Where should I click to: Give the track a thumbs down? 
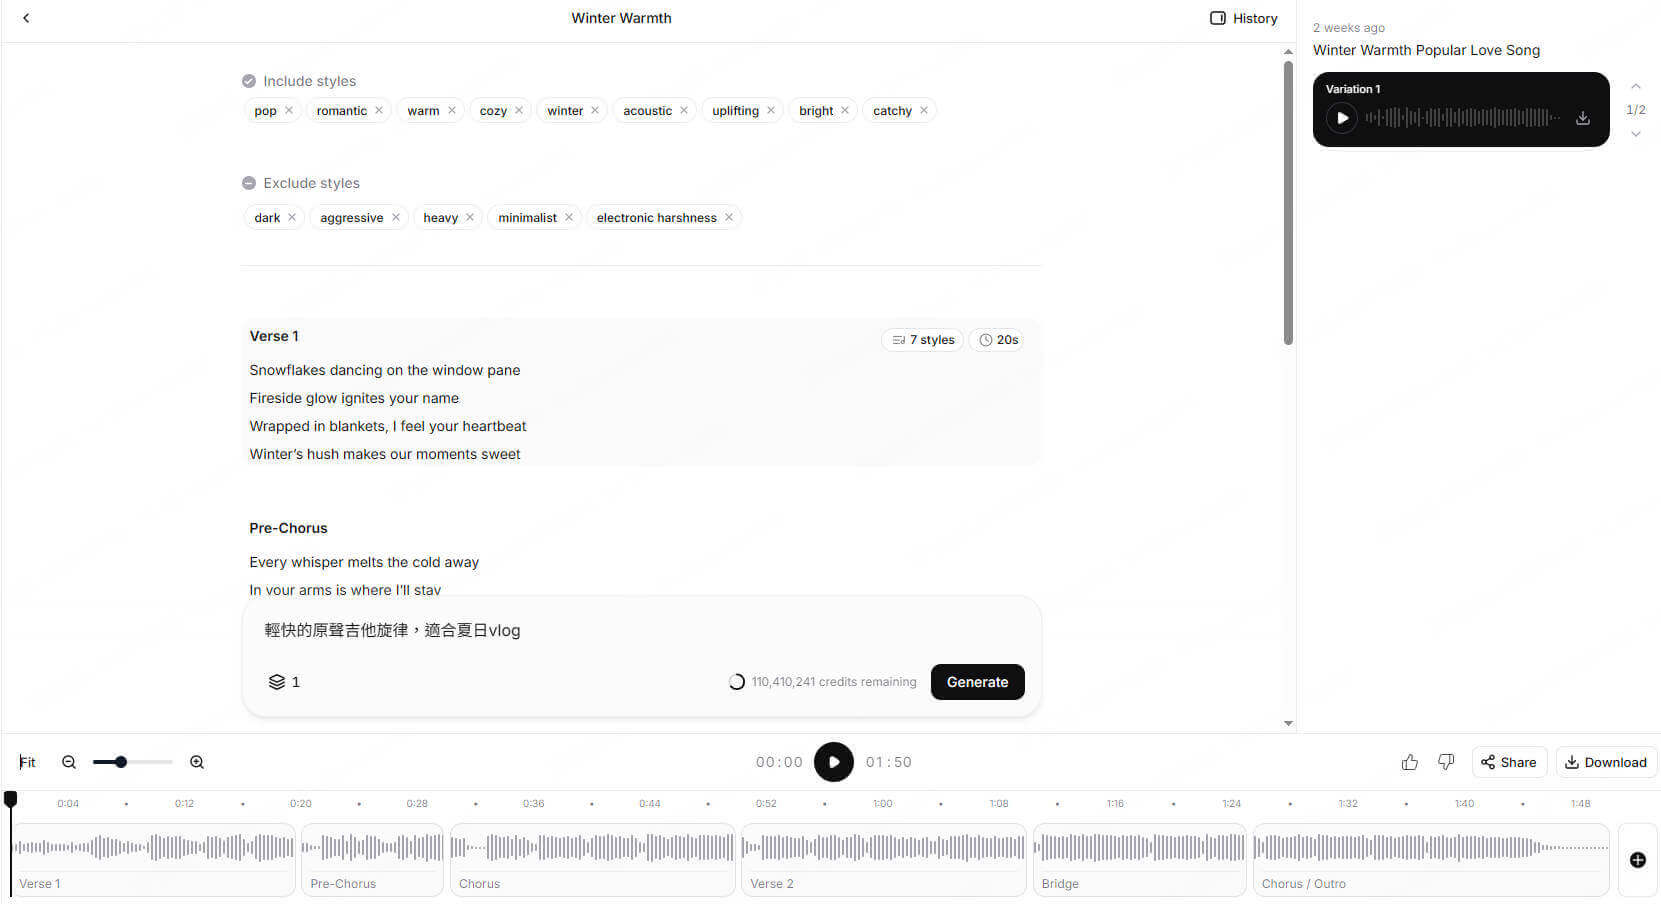click(x=1446, y=761)
